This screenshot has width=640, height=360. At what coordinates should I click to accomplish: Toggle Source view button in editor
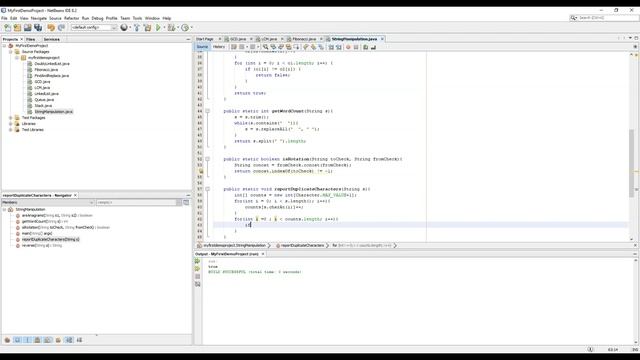coord(202,47)
